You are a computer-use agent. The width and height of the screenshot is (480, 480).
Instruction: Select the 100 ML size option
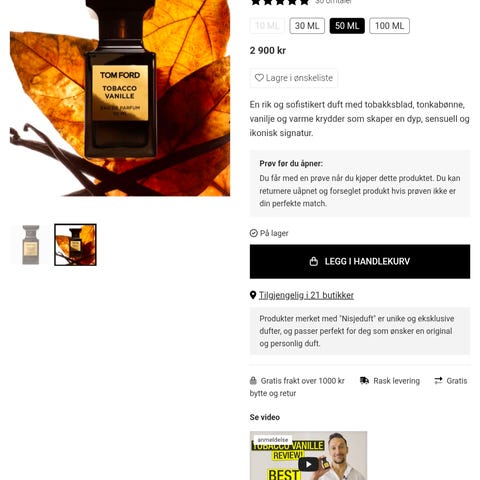(x=389, y=26)
